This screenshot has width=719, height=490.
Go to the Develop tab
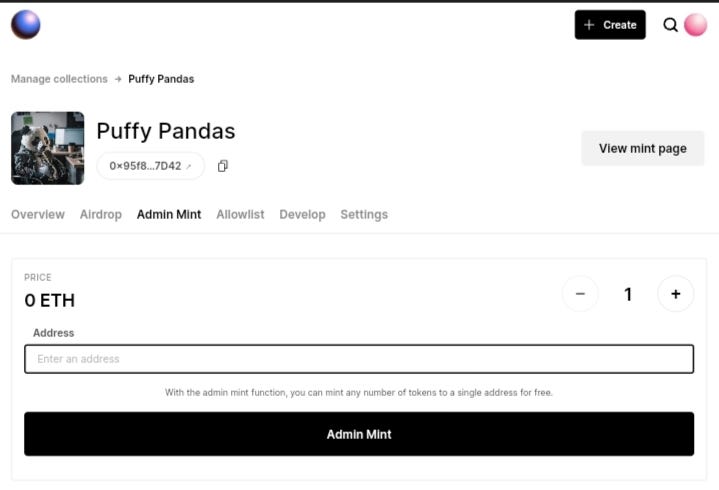tap(302, 214)
